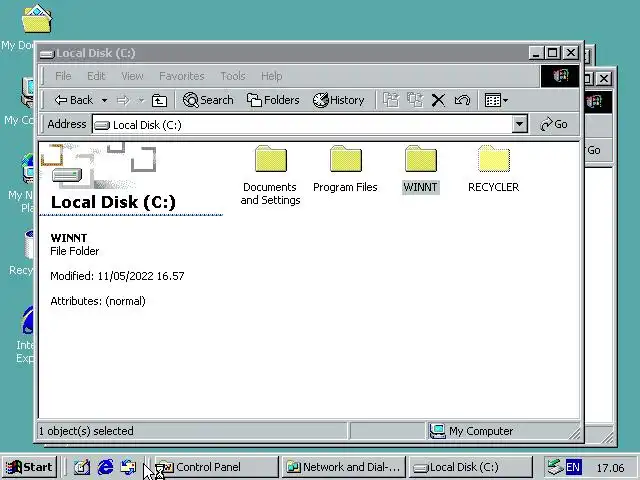Open the Views dropdown button
640x480 pixels.
496,100
